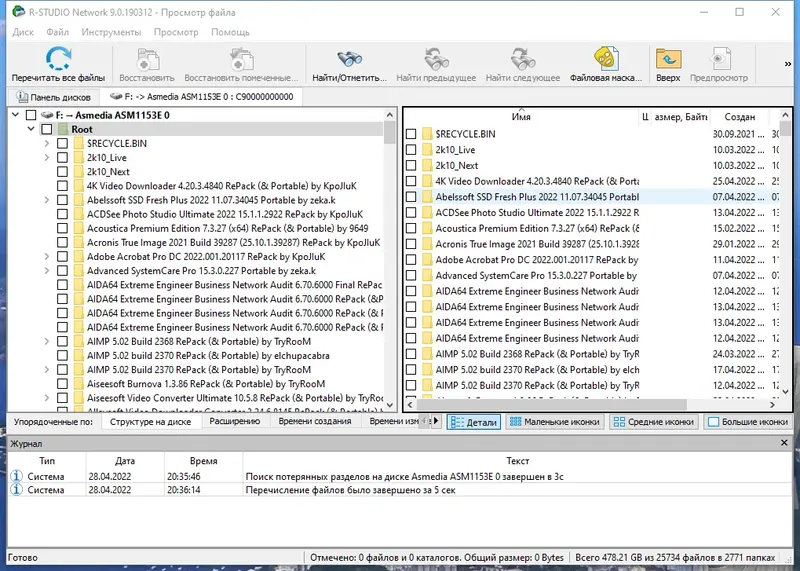Click the 2k10_Live folder icon in the right list

click(427, 150)
